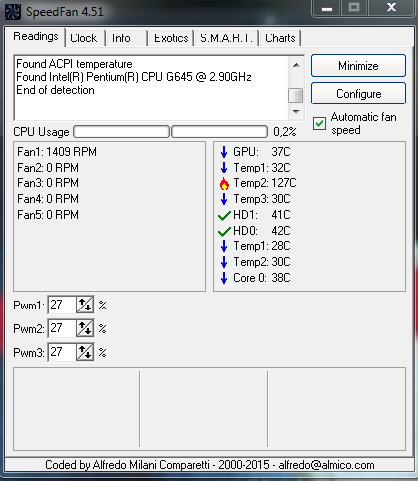418x481 pixels.
Task: Open the Exotics tab
Action: (171, 38)
